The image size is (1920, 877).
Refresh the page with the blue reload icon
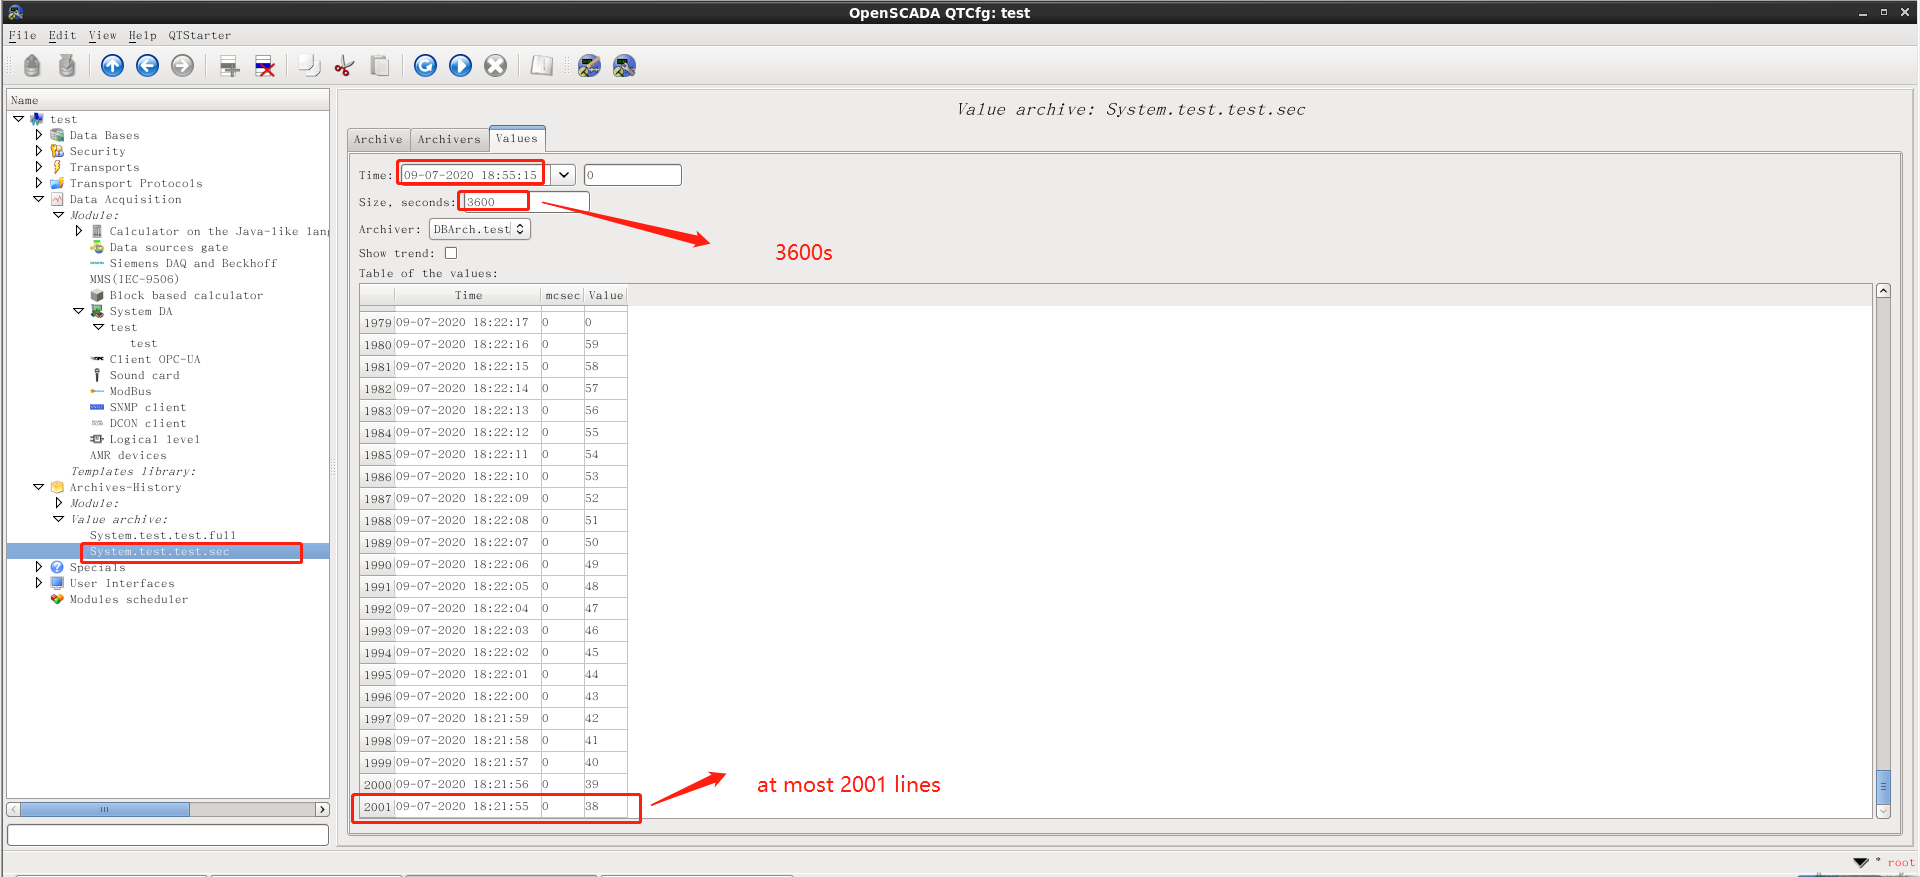(425, 66)
